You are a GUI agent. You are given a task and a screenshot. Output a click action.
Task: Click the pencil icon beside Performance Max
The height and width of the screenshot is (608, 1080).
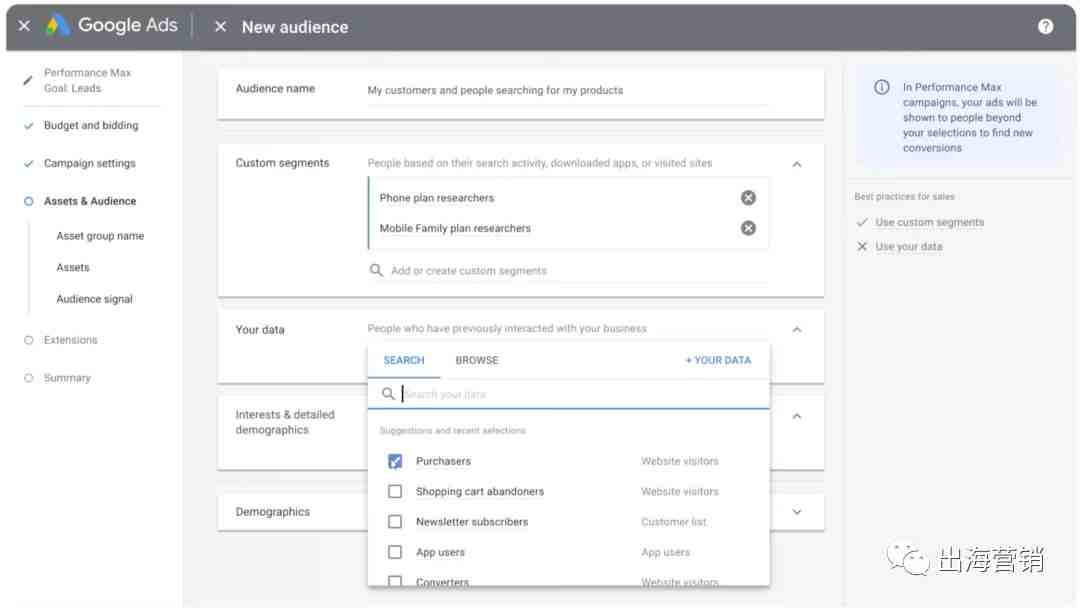28,81
